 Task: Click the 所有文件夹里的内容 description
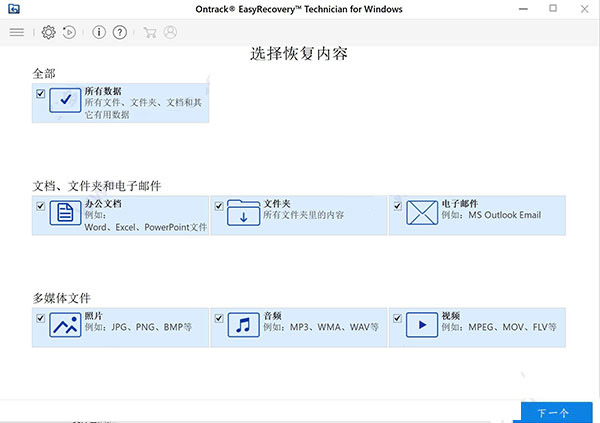(x=304, y=215)
